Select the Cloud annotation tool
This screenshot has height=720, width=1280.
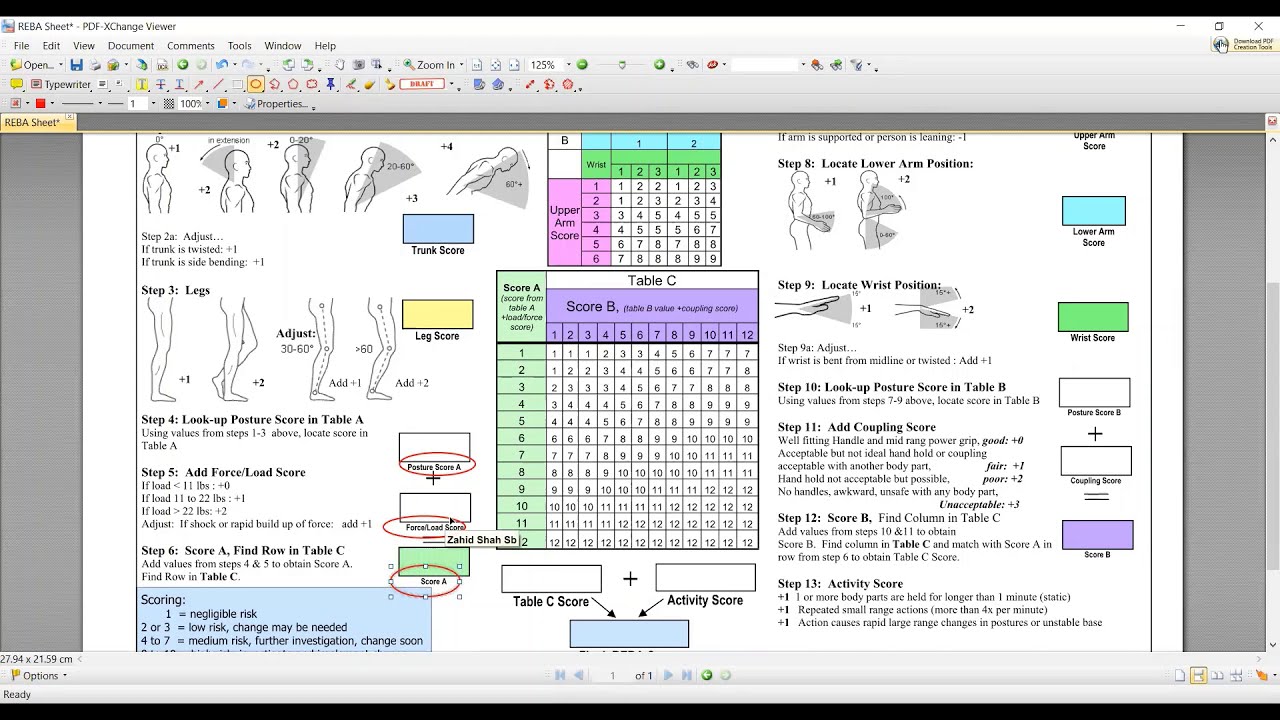coord(312,85)
